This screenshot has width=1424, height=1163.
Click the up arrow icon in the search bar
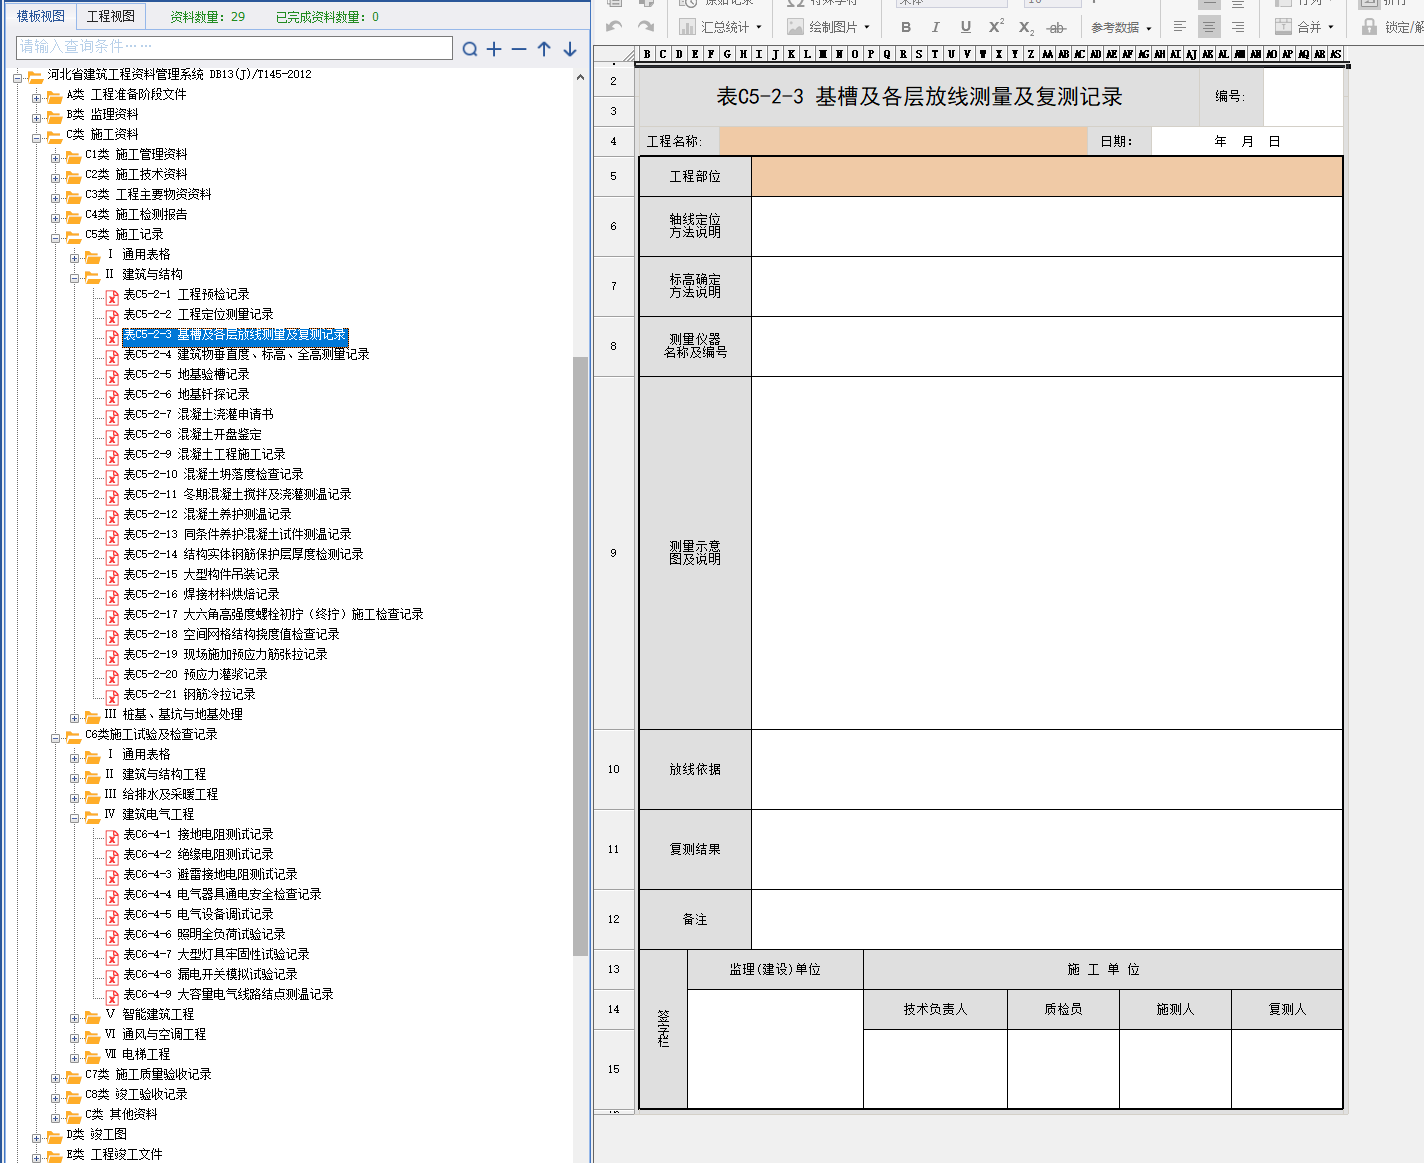[544, 48]
